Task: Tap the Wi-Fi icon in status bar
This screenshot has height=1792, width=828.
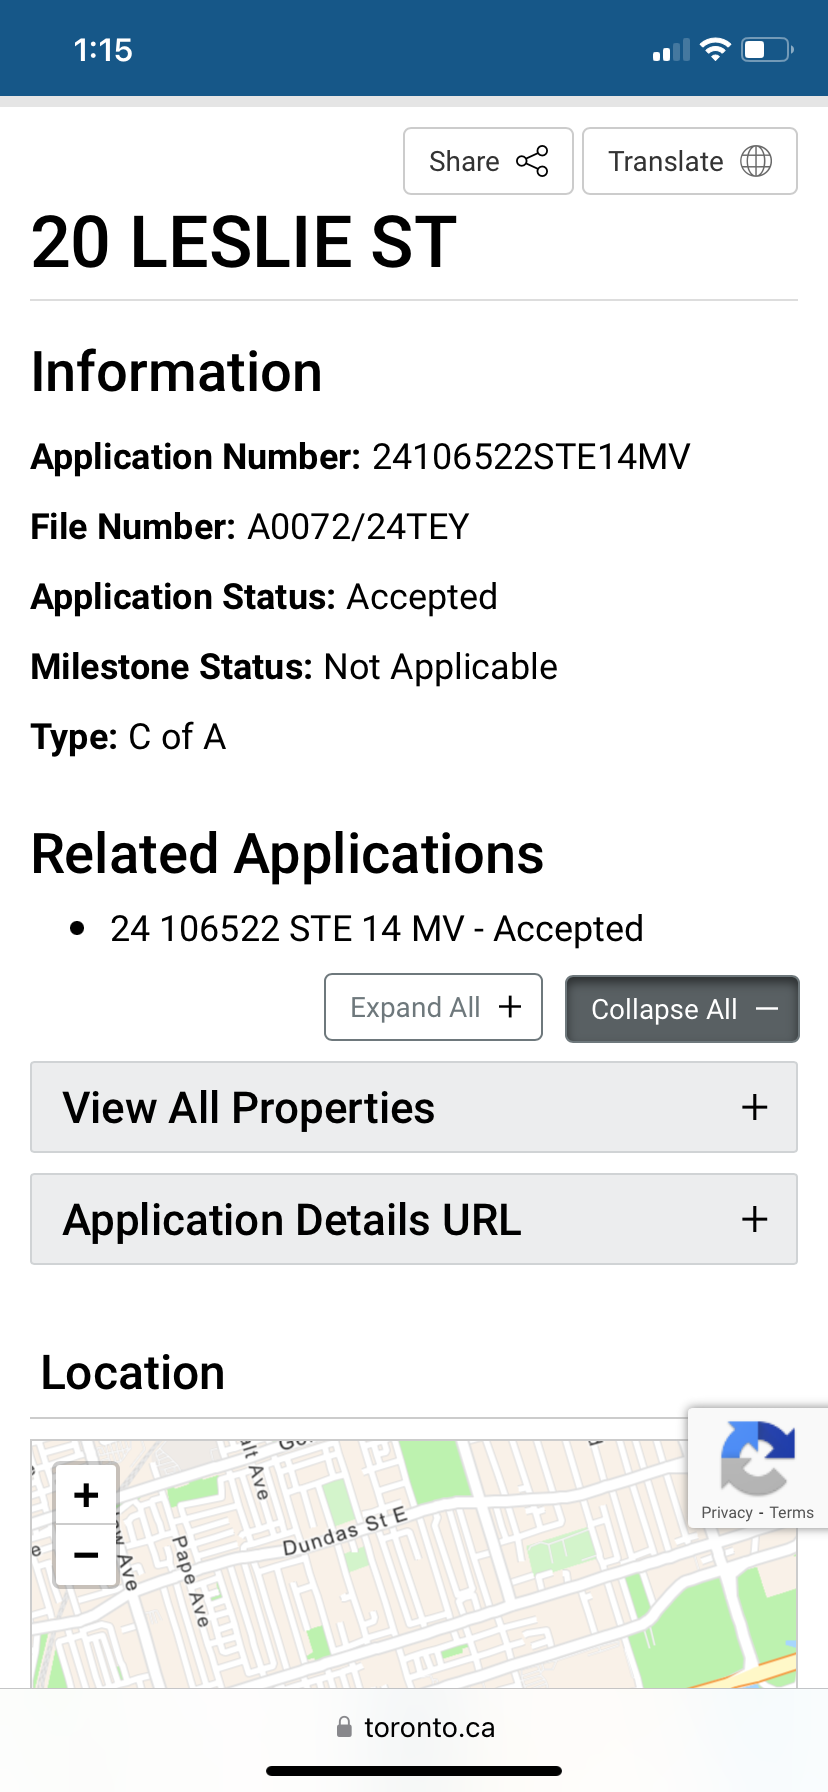Action: (715, 50)
